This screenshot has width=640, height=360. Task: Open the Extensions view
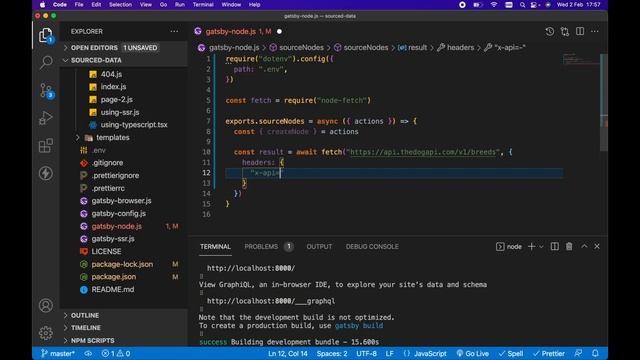coord(46,145)
